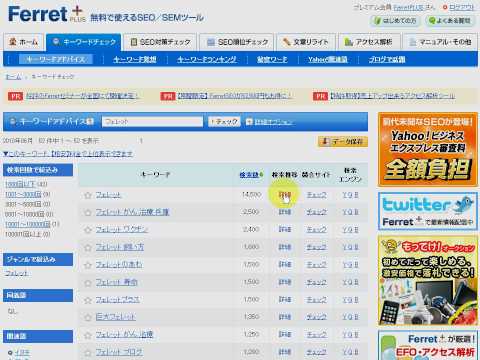
Task: Switch to the SEO対策チェック tab
Action: [160, 42]
